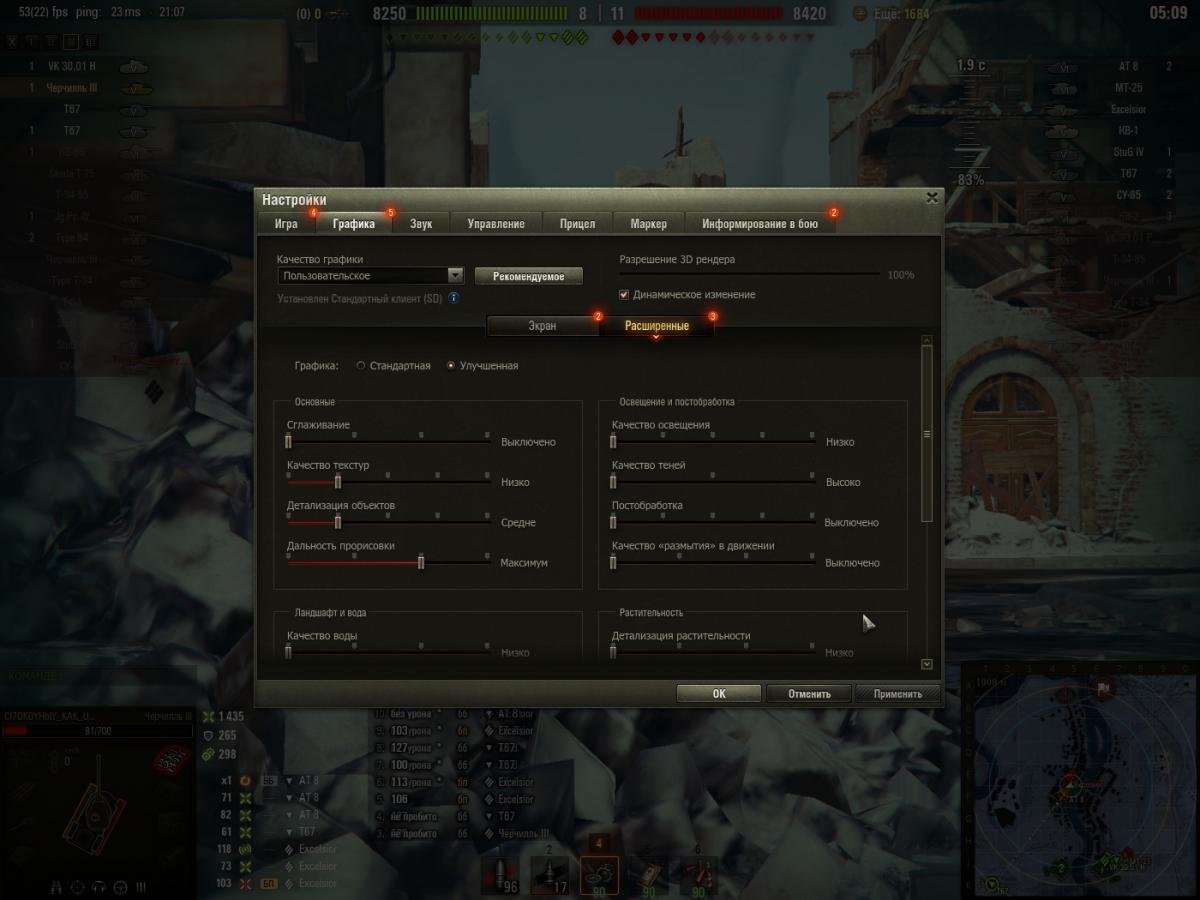Select the Расширенные sub-tab

(x=657, y=326)
